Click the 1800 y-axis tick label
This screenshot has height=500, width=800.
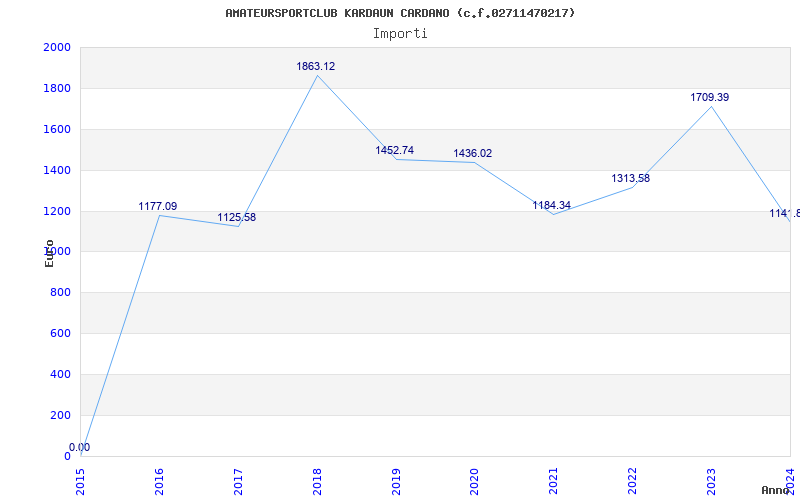(x=57, y=89)
